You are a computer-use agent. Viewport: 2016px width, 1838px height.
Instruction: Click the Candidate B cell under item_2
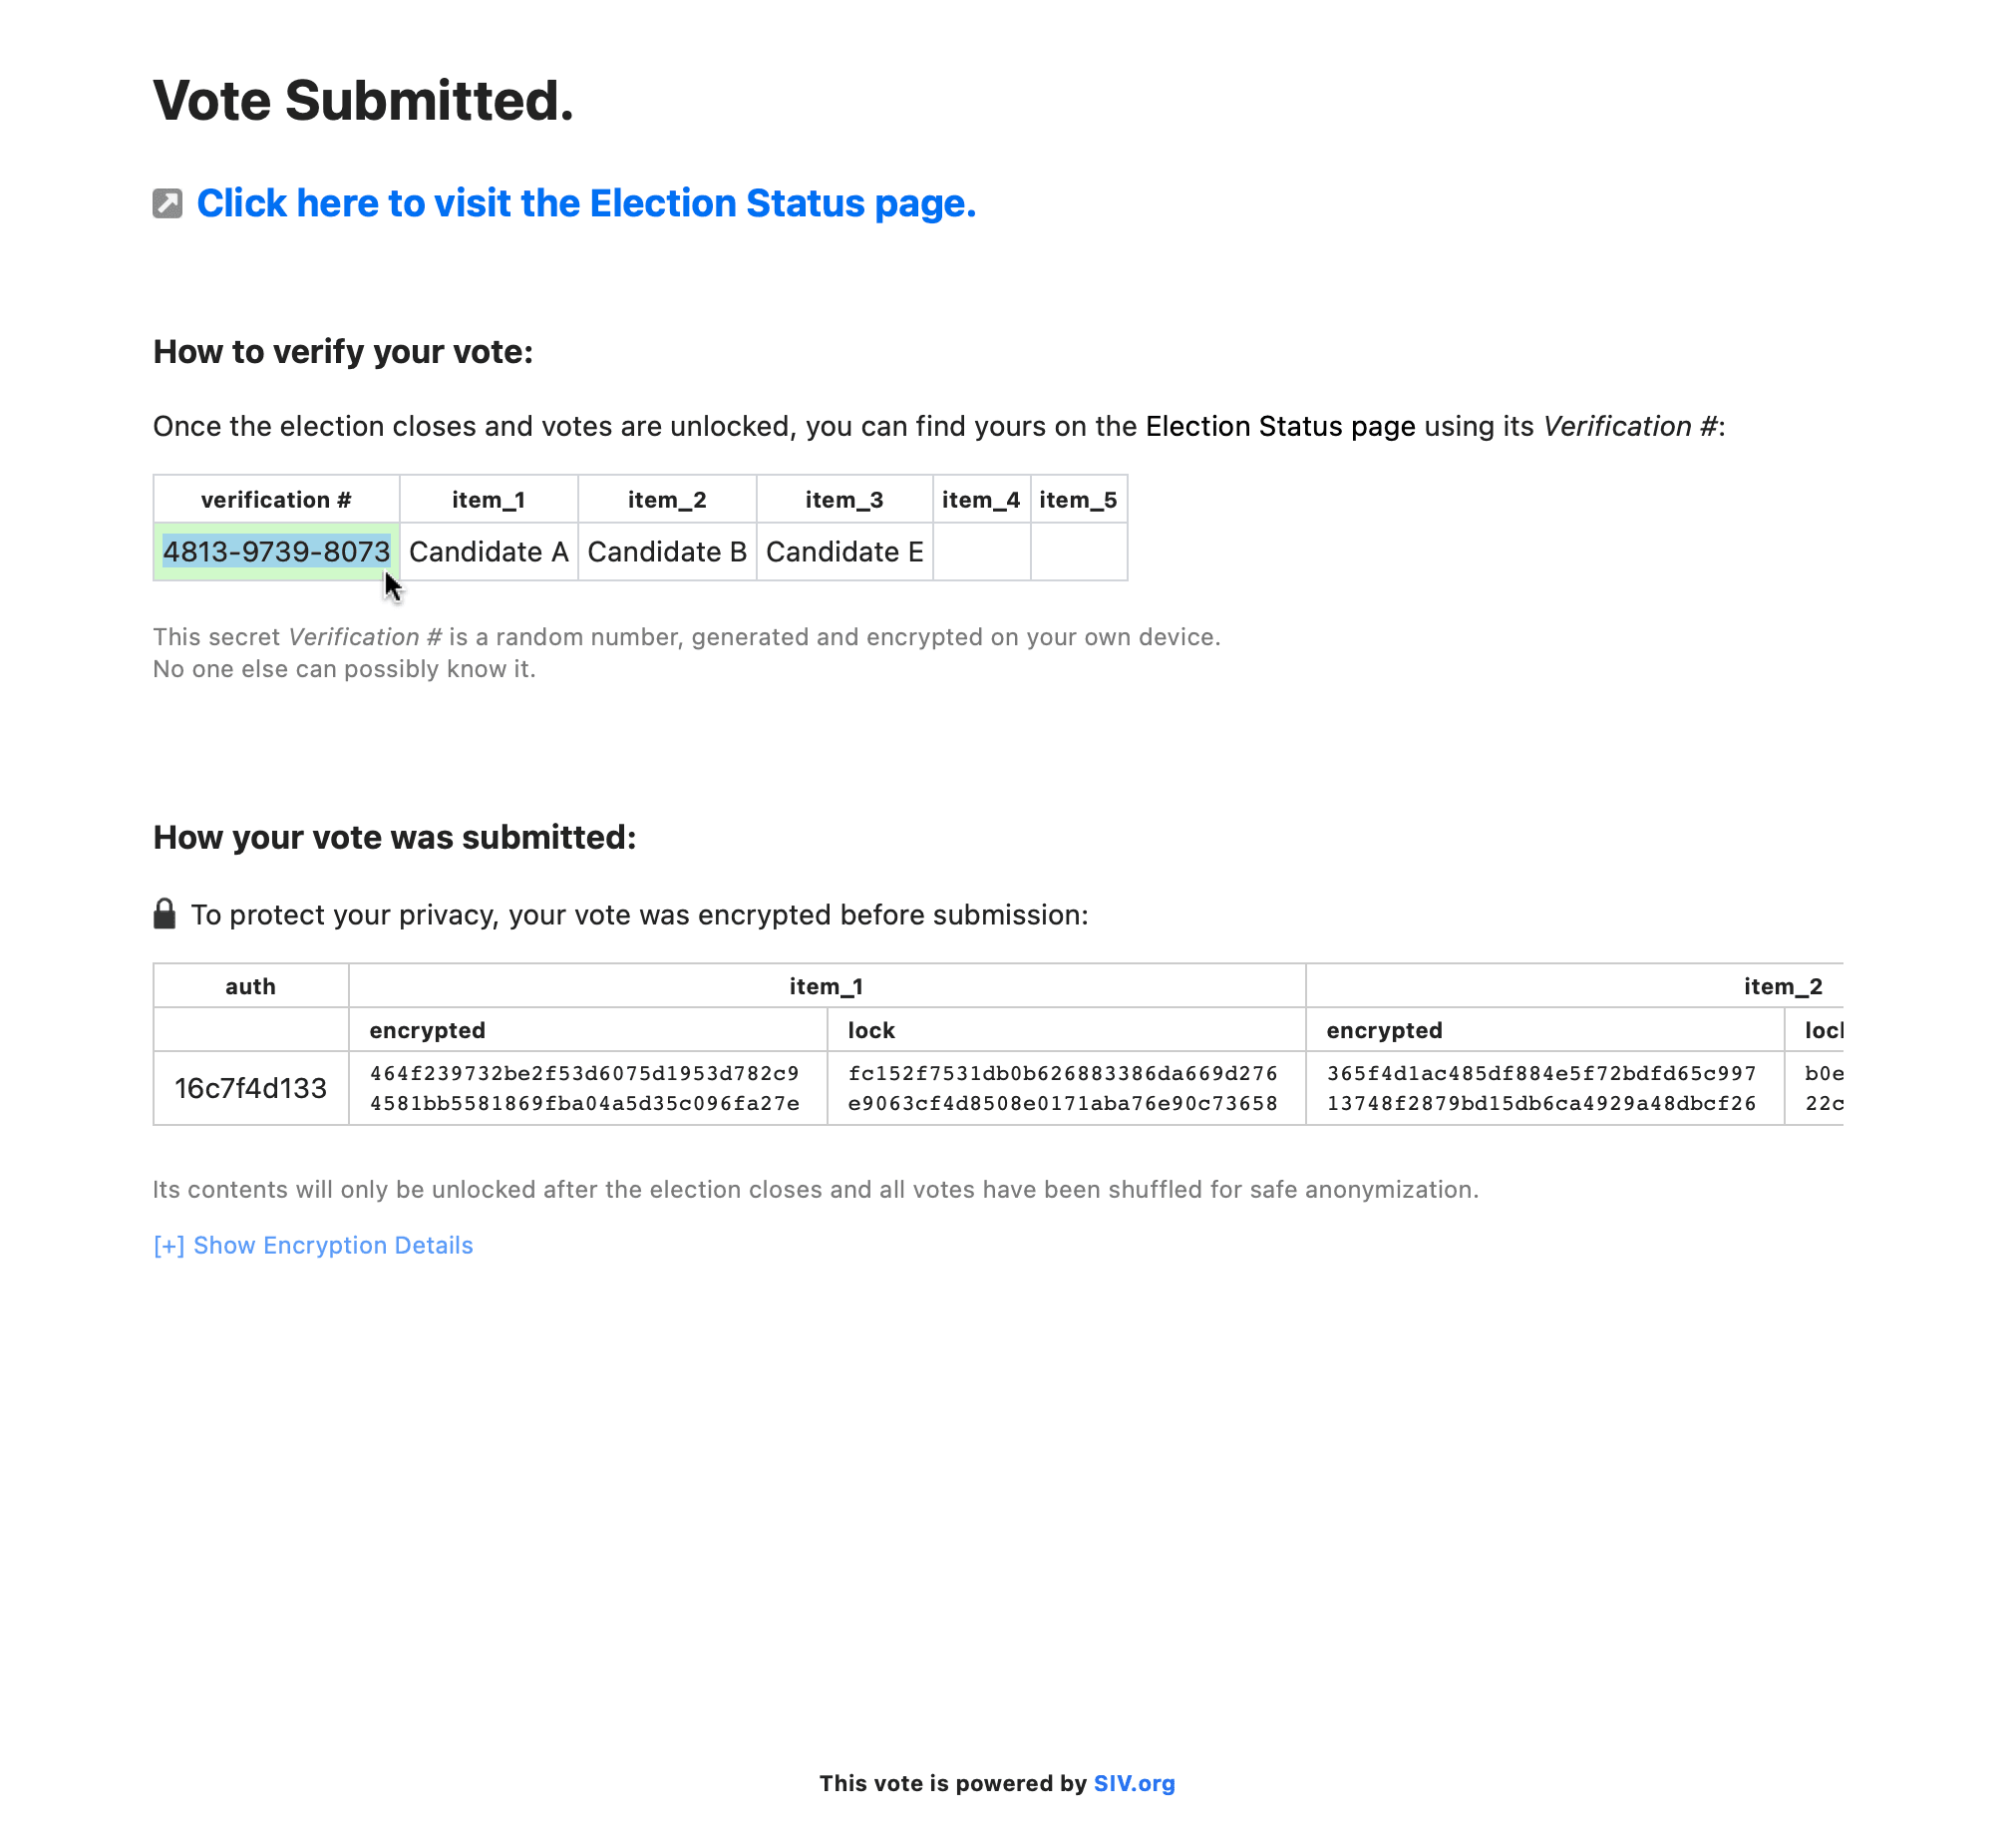666,551
